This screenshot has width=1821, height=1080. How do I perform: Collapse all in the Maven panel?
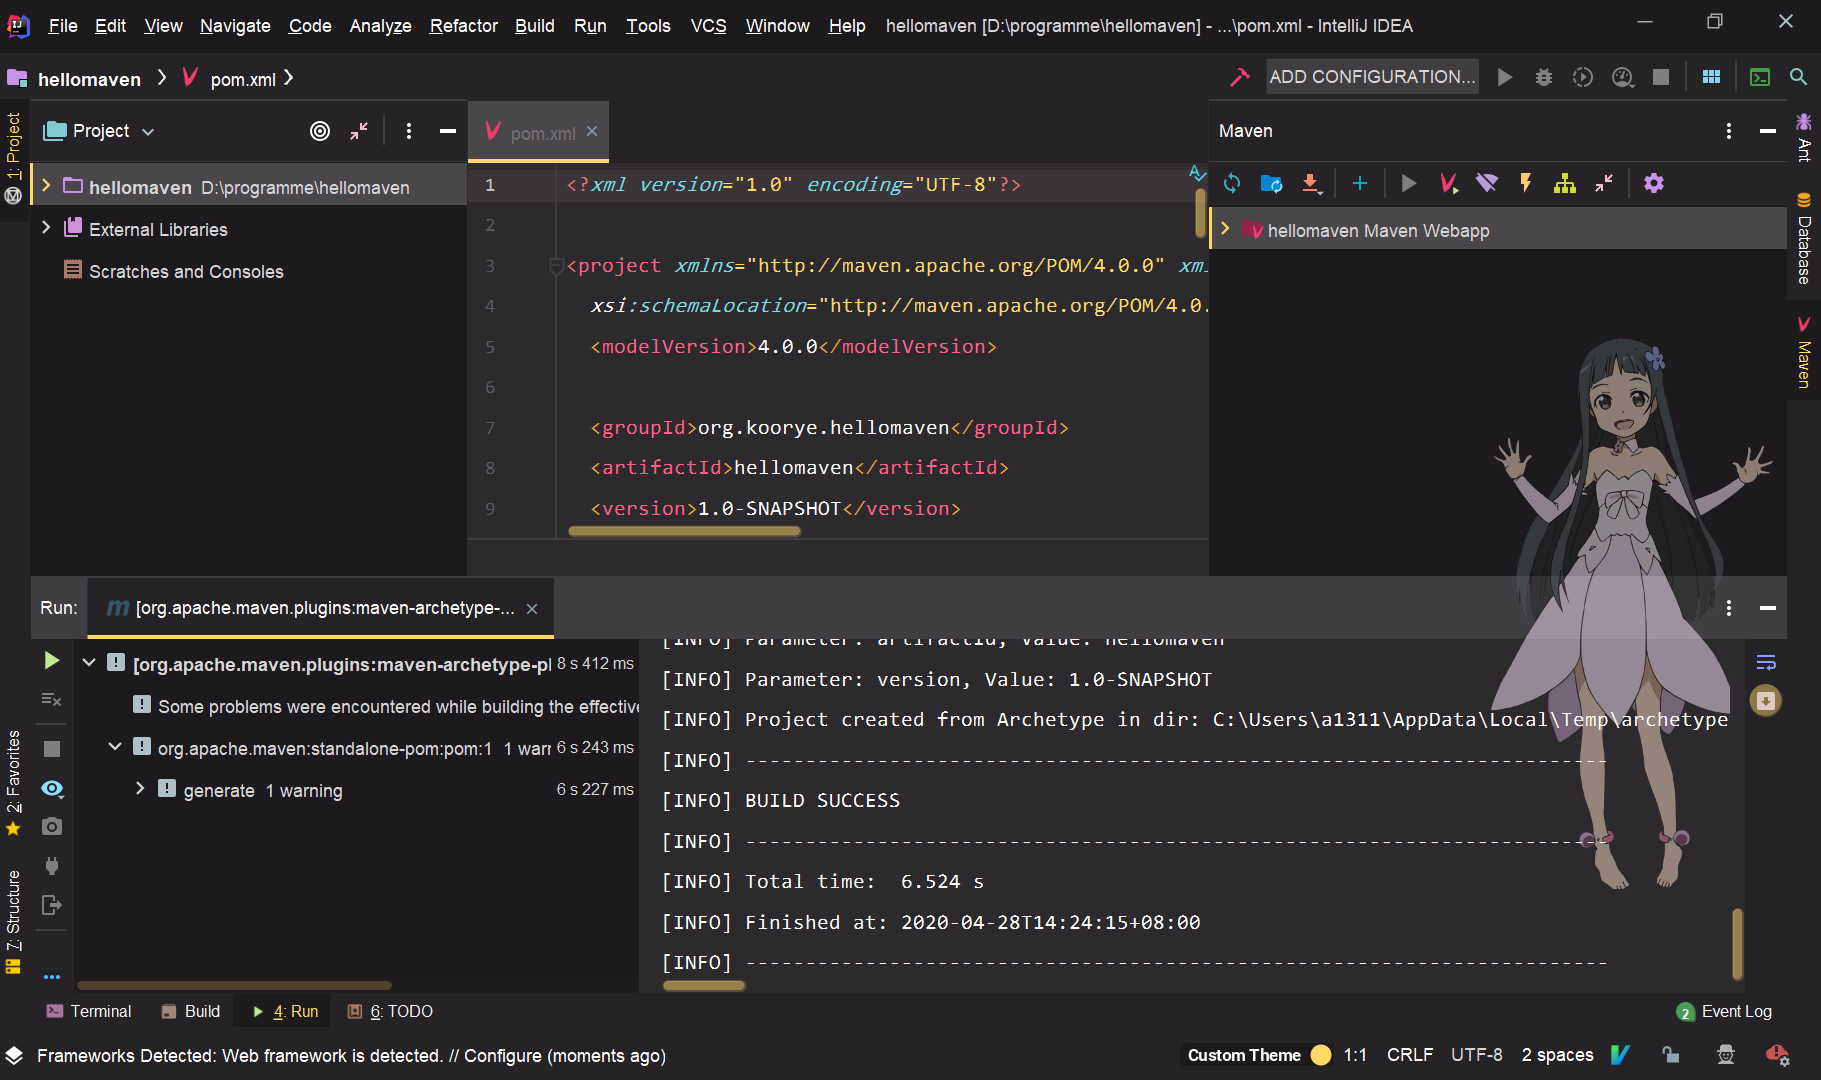pyautogui.click(x=1604, y=183)
